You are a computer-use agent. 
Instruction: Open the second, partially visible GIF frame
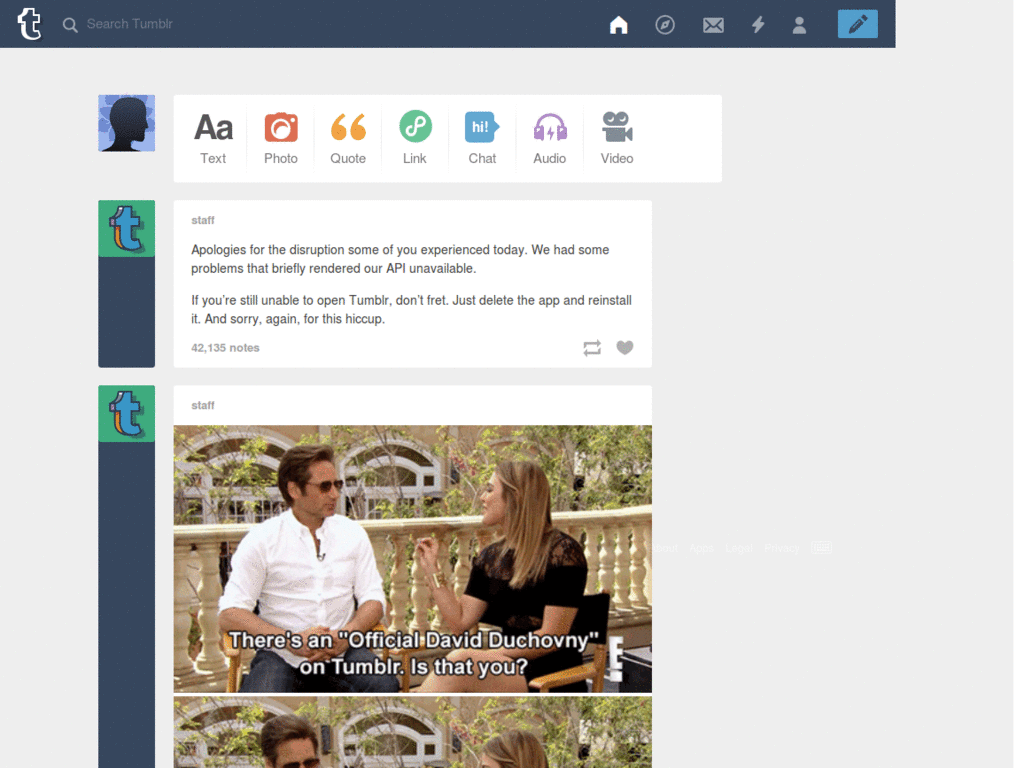(413, 732)
